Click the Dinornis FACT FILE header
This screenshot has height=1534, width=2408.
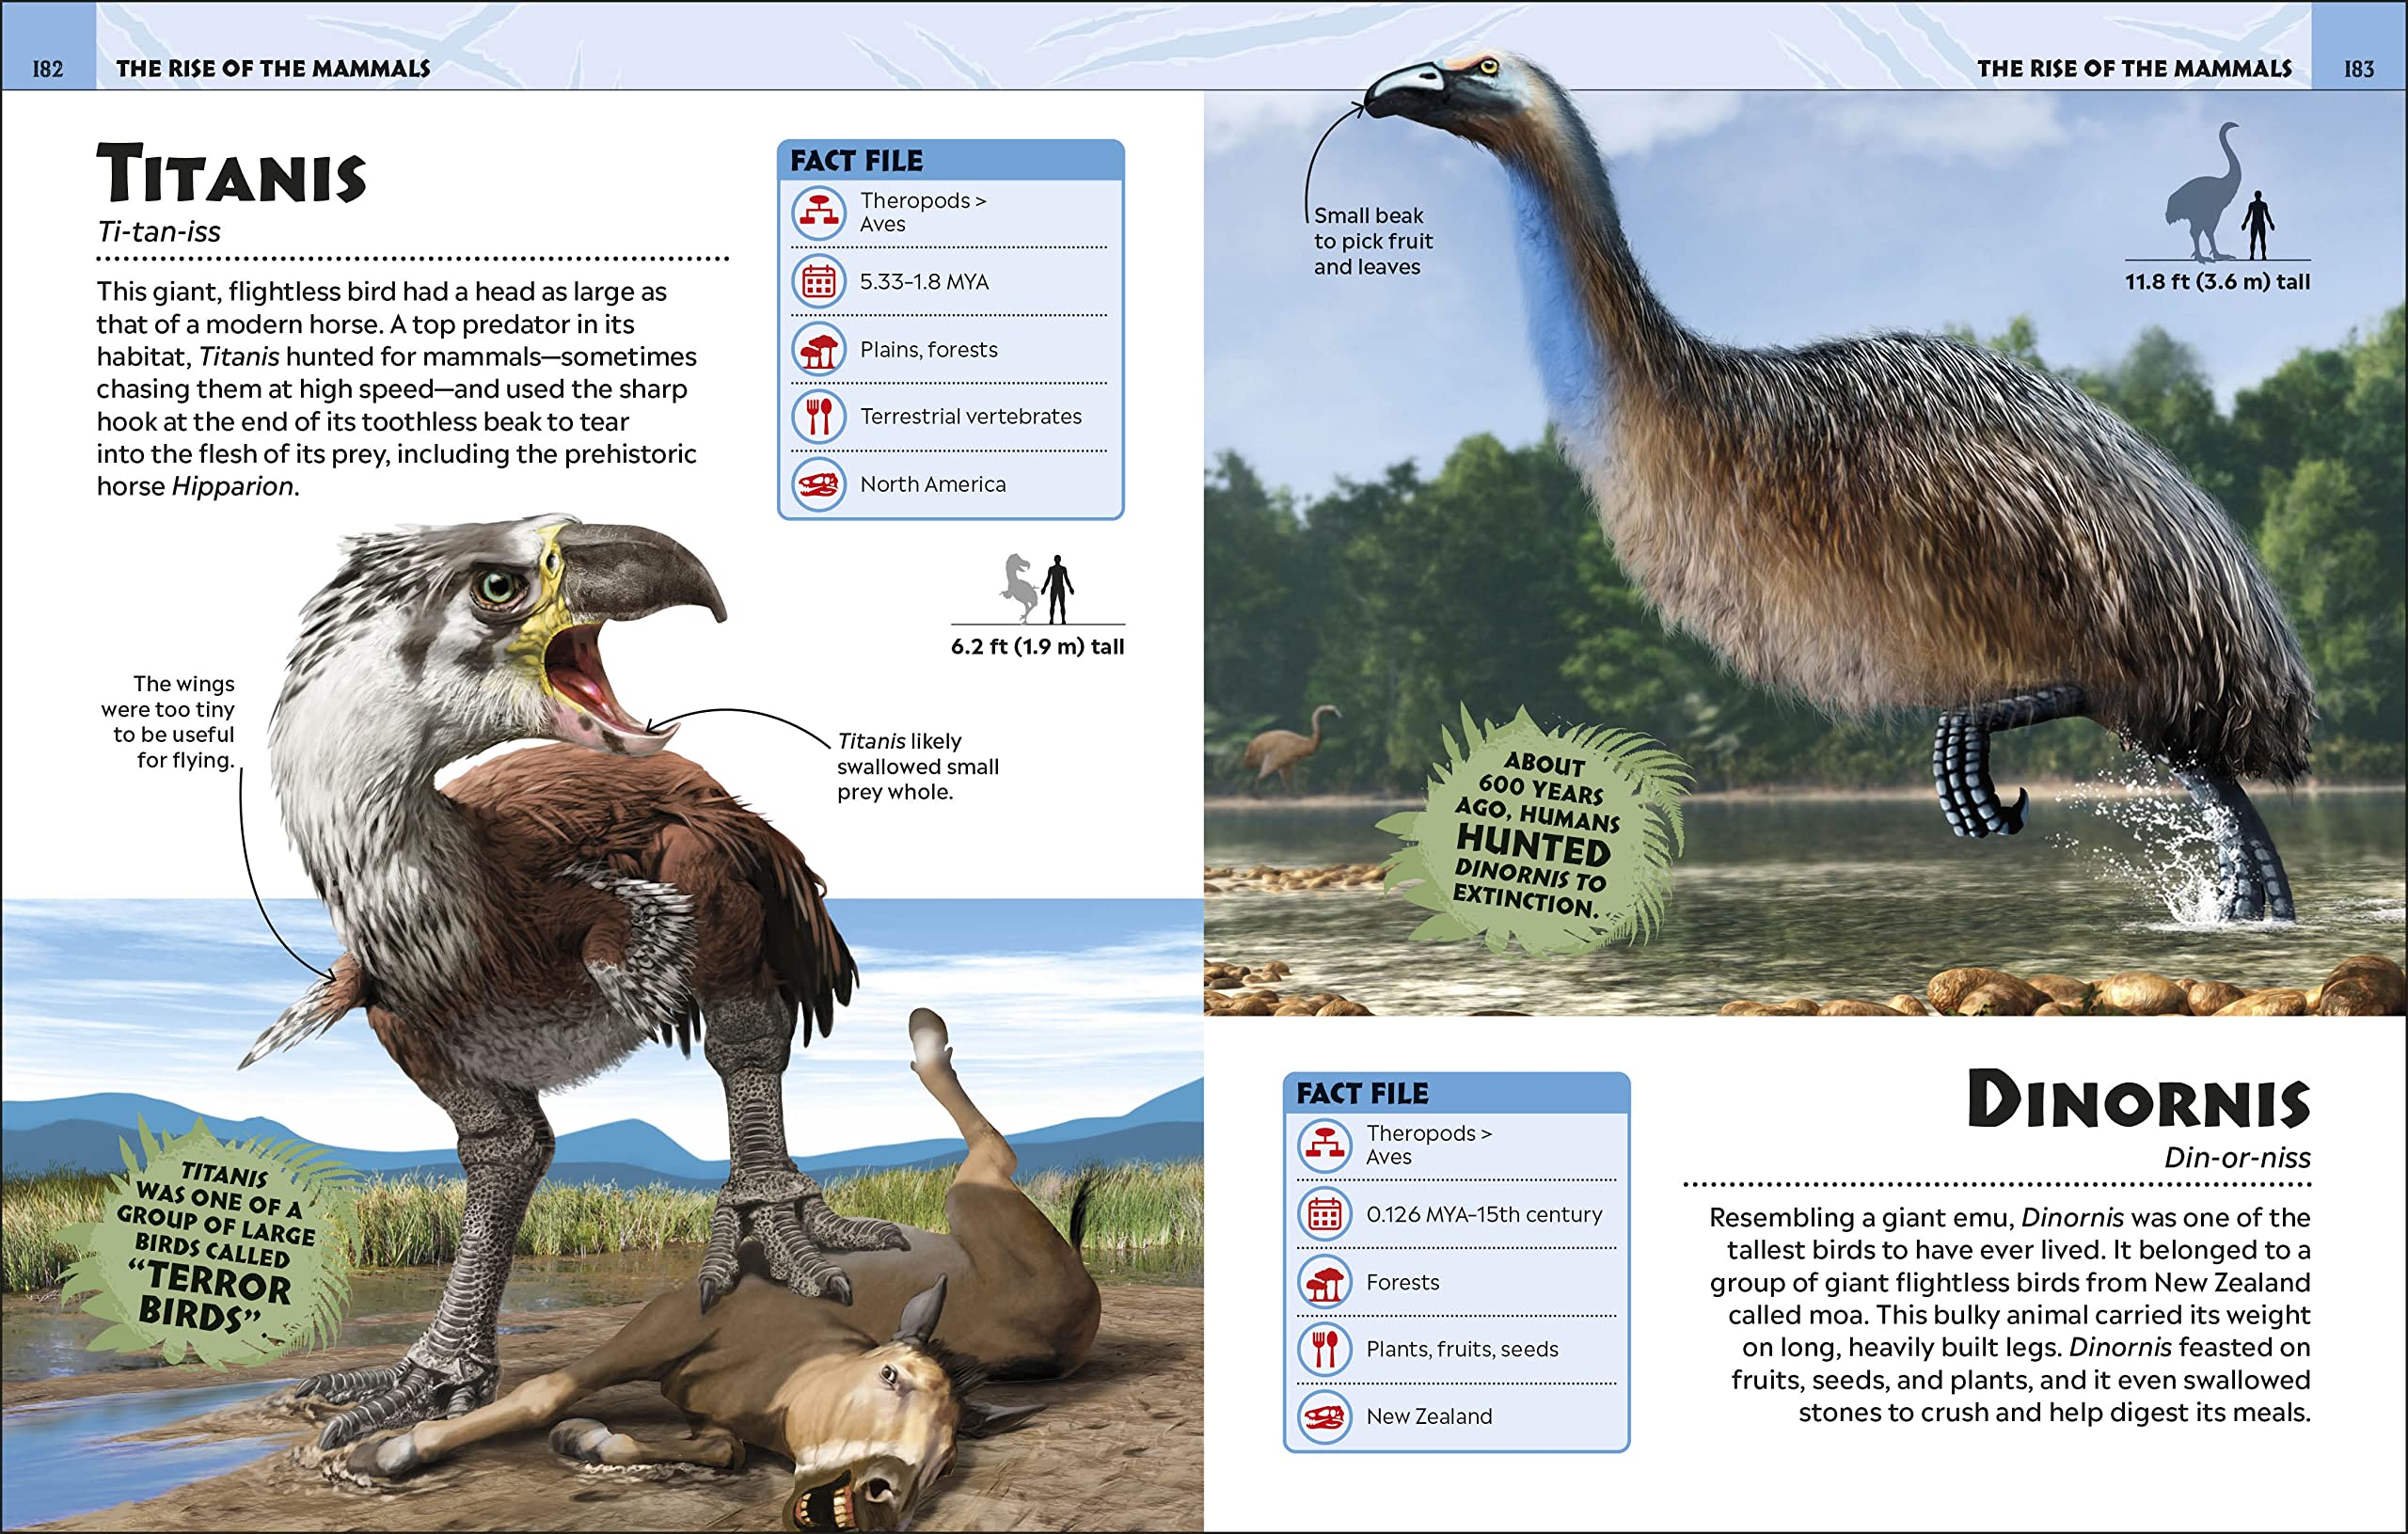point(1456,1093)
